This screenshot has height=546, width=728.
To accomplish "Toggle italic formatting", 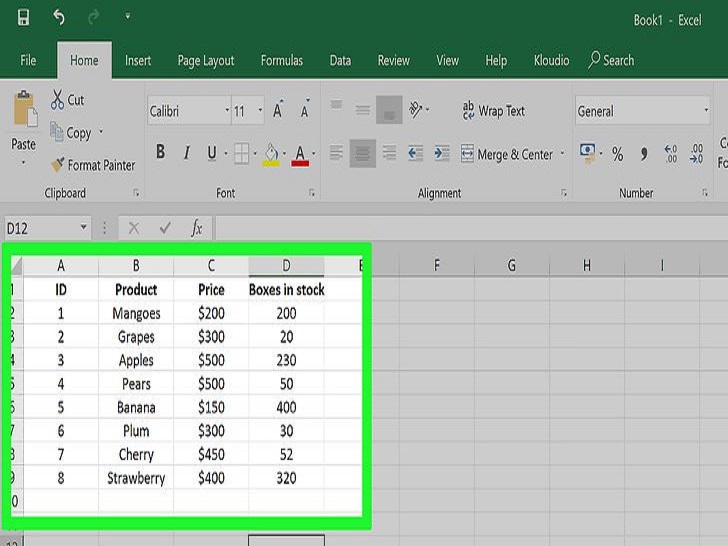I will click(x=187, y=152).
